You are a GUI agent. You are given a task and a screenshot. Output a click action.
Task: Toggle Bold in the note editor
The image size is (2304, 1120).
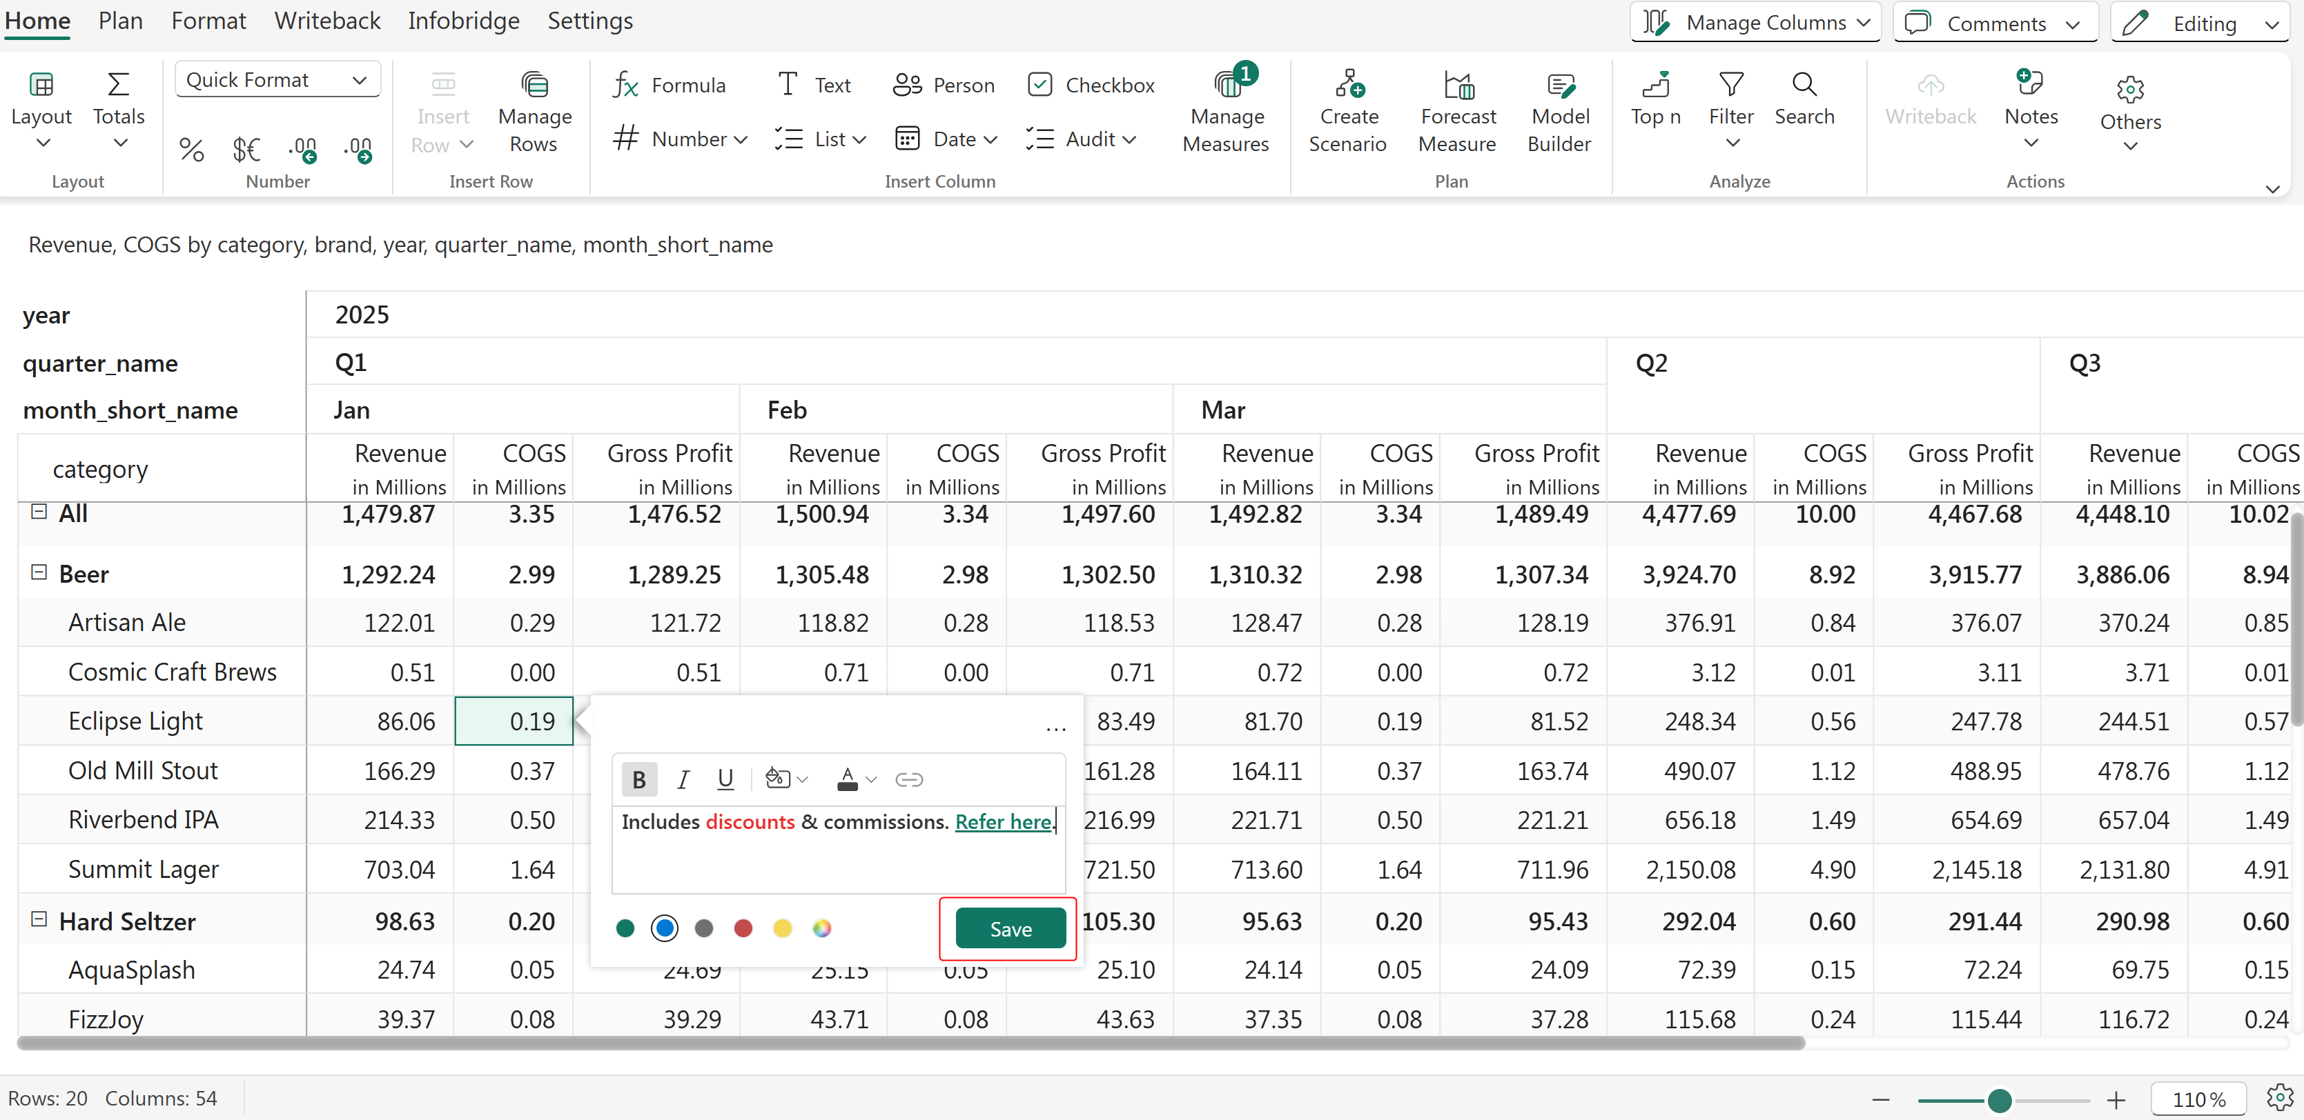pyautogui.click(x=639, y=779)
